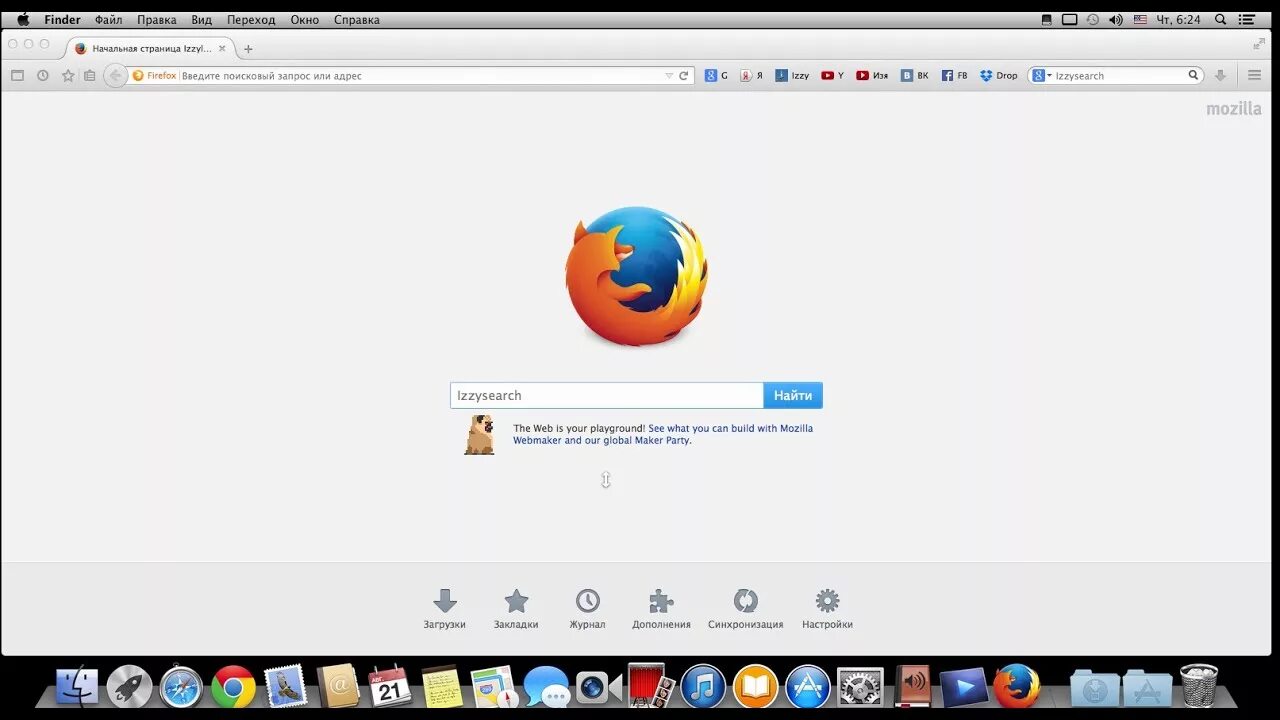Click the Найти search button
The image size is (1280, 720).
793,396
